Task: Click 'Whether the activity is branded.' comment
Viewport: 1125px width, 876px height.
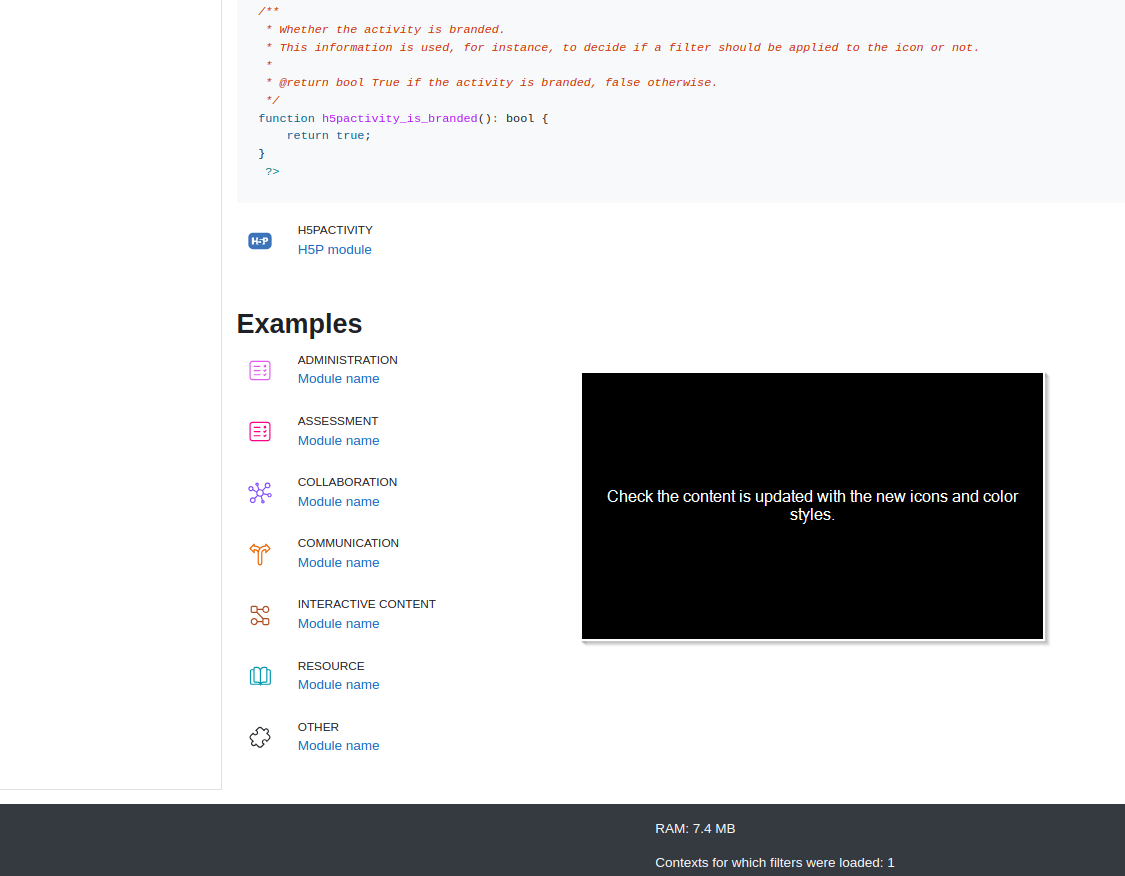Action: click(x=392, y=29)
